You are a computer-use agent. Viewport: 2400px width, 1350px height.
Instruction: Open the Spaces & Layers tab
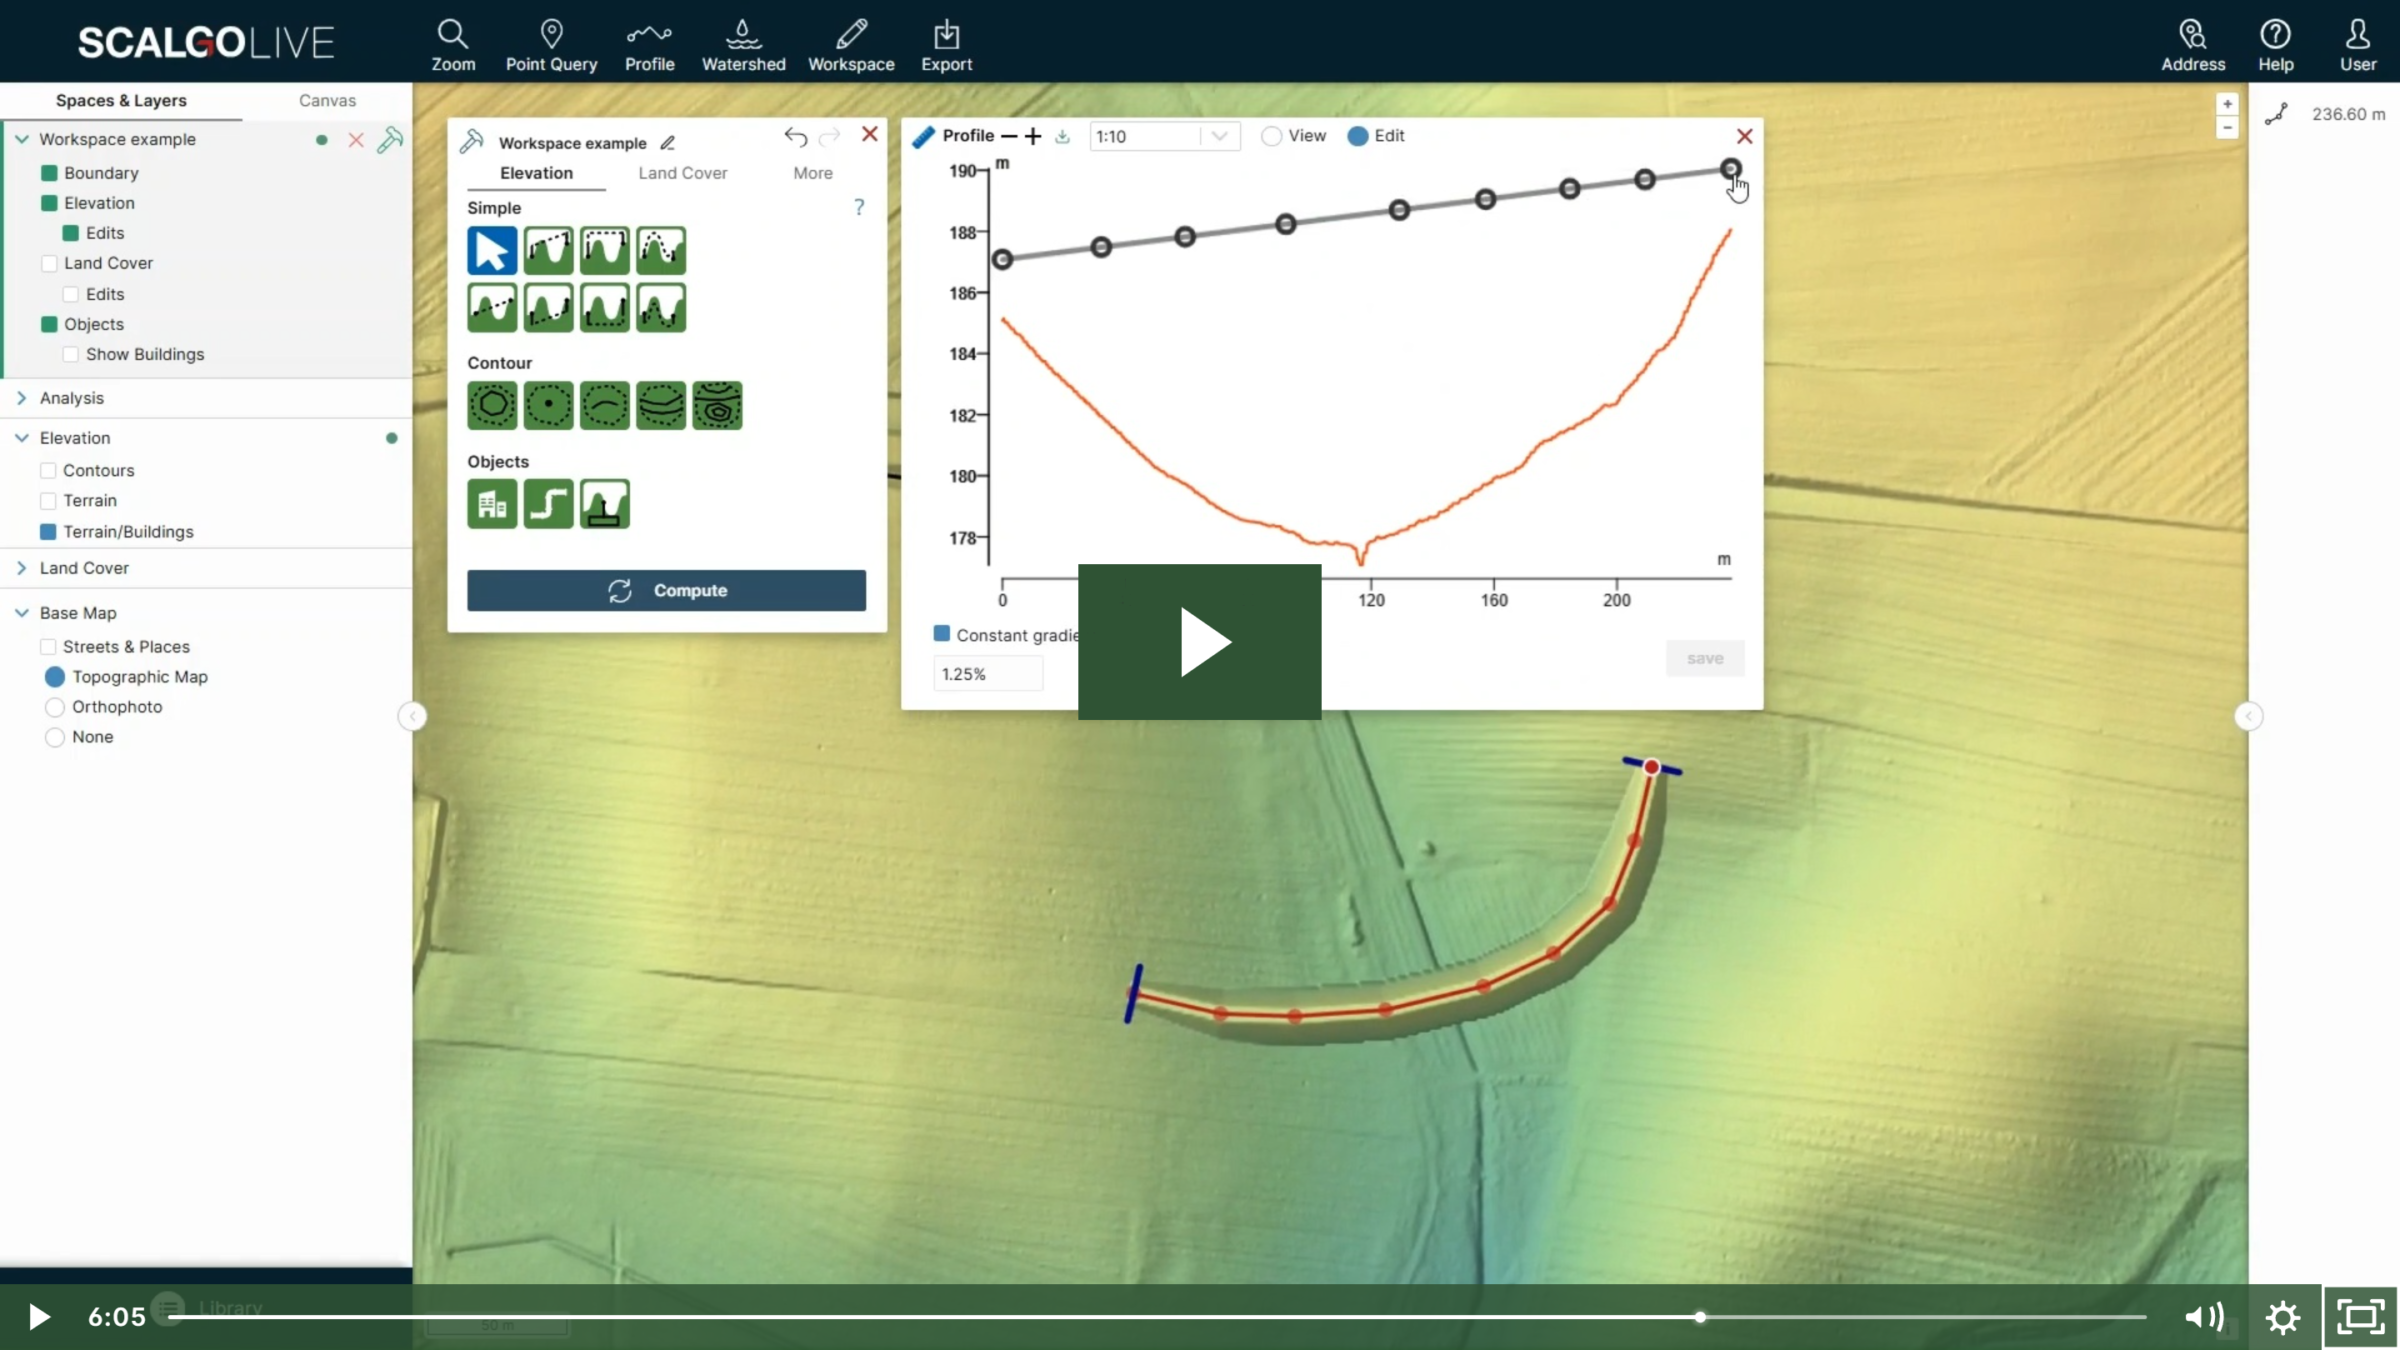121,101
